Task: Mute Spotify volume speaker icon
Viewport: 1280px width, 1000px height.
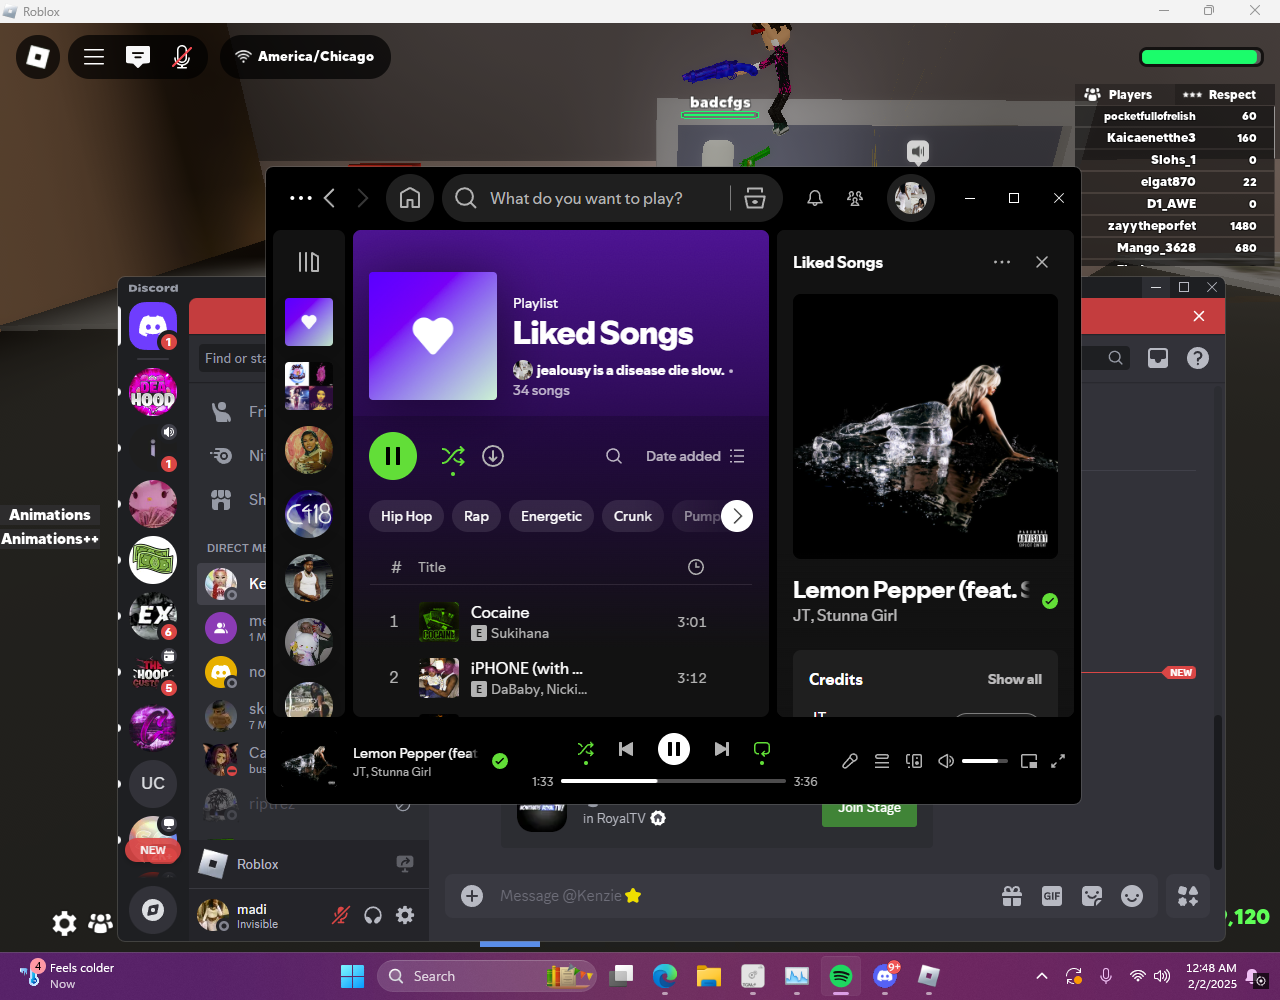Action: coord(946,761)
